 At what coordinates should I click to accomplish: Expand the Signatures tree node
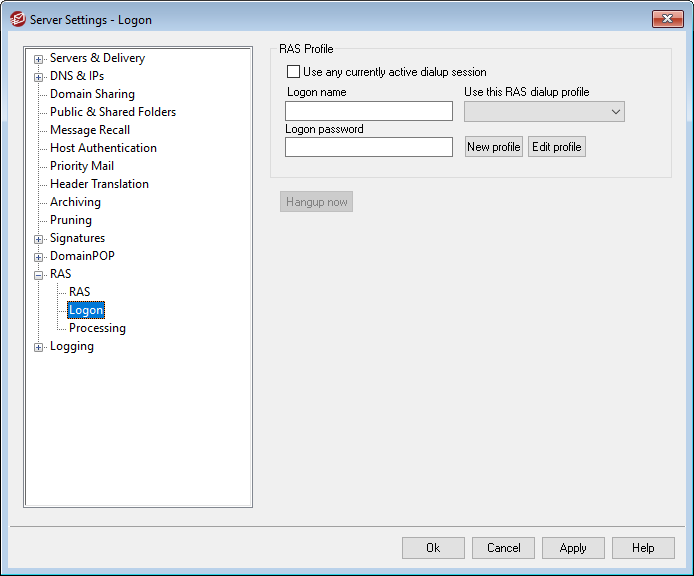[39, 239]
